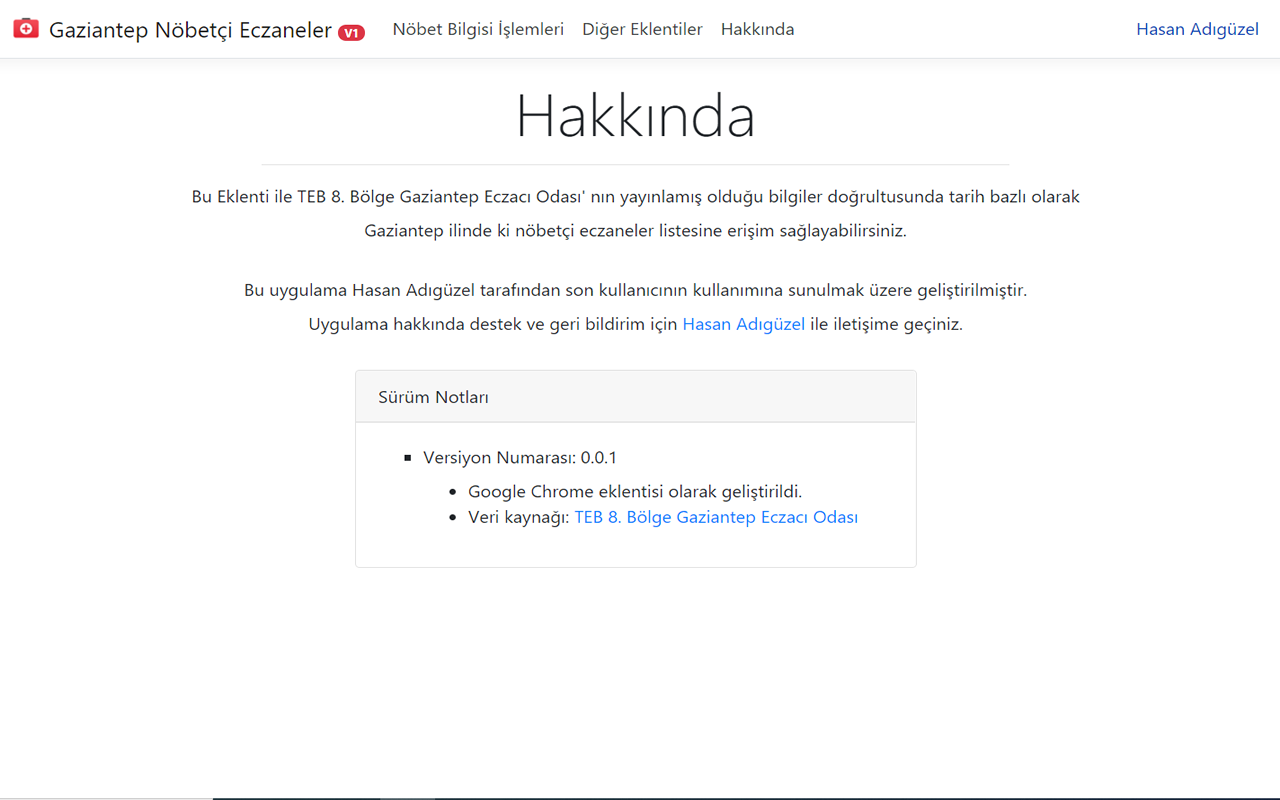Click the Veri kaynağı: label

coord(519,517)
